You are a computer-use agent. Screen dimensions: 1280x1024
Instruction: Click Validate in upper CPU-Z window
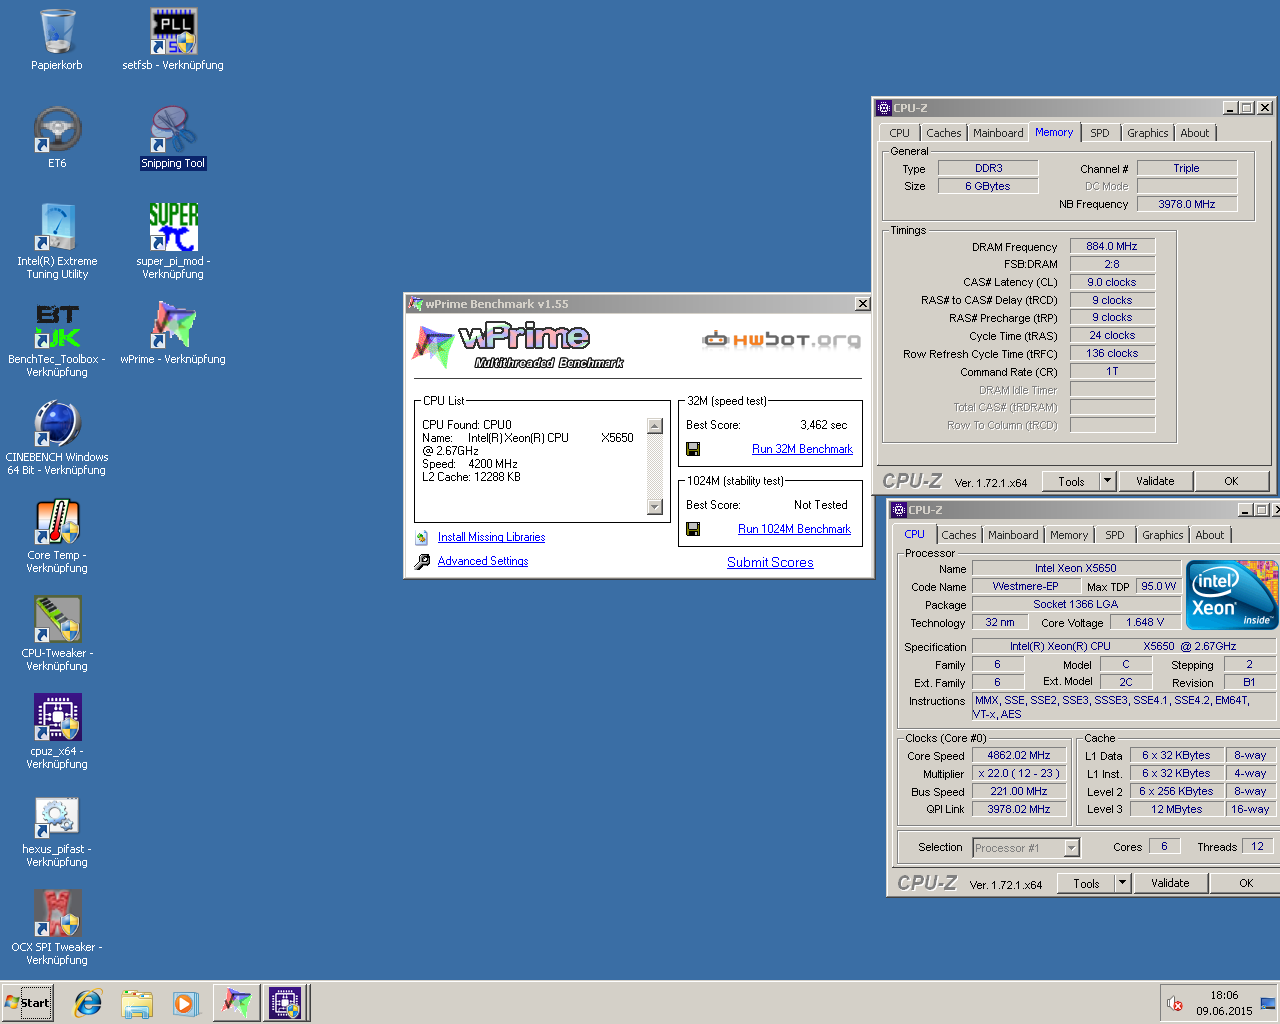1155,481
